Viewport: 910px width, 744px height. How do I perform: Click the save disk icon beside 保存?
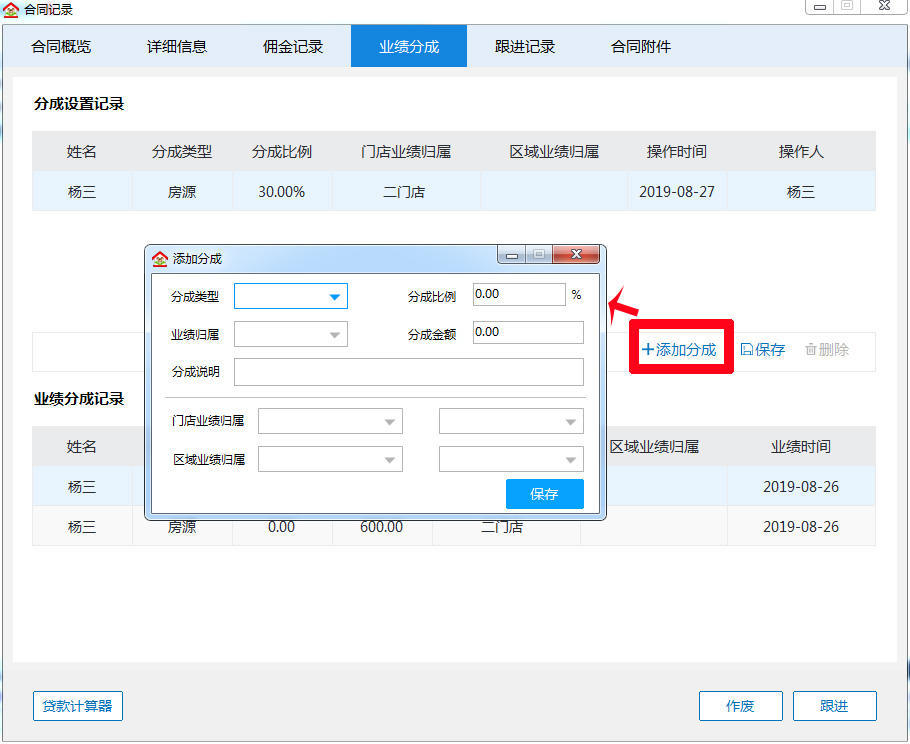[747, 349]
